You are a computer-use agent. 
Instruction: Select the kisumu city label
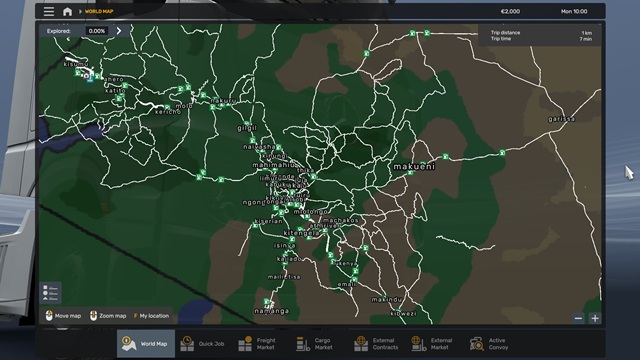click(76, 64)
